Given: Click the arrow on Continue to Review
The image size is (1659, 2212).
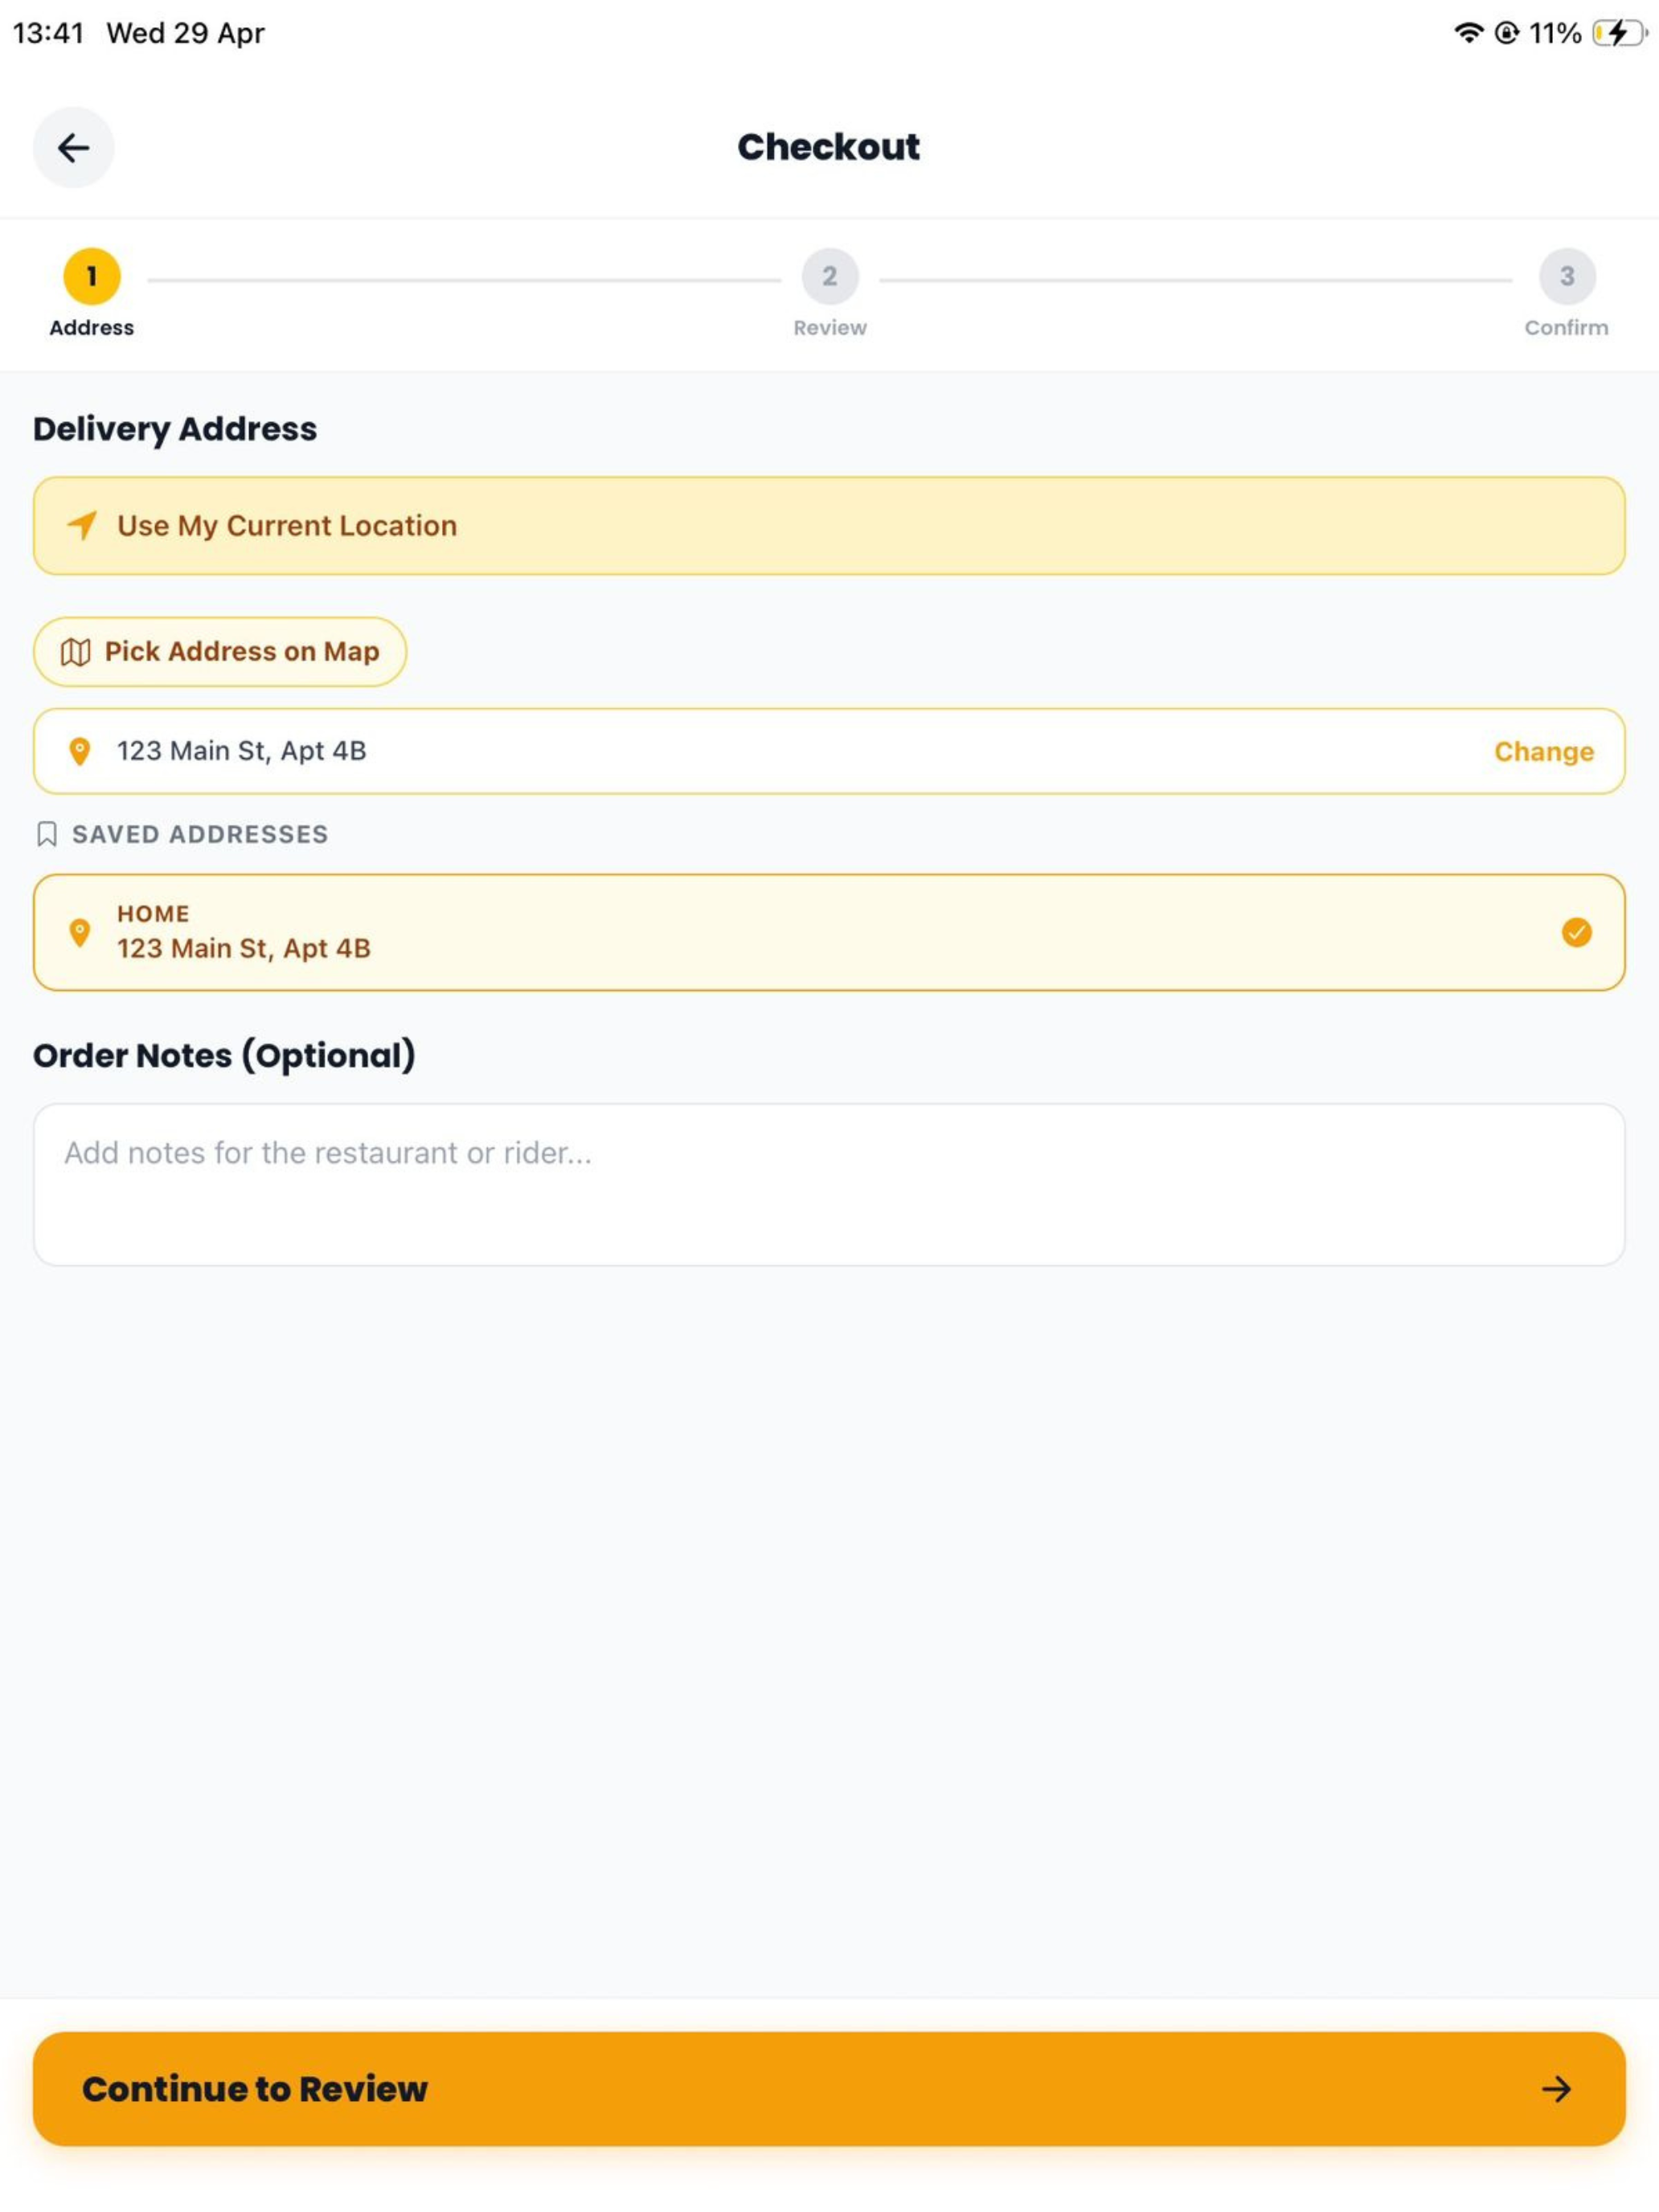Looking at the screenshot, I should (x=1556, y=2088).
